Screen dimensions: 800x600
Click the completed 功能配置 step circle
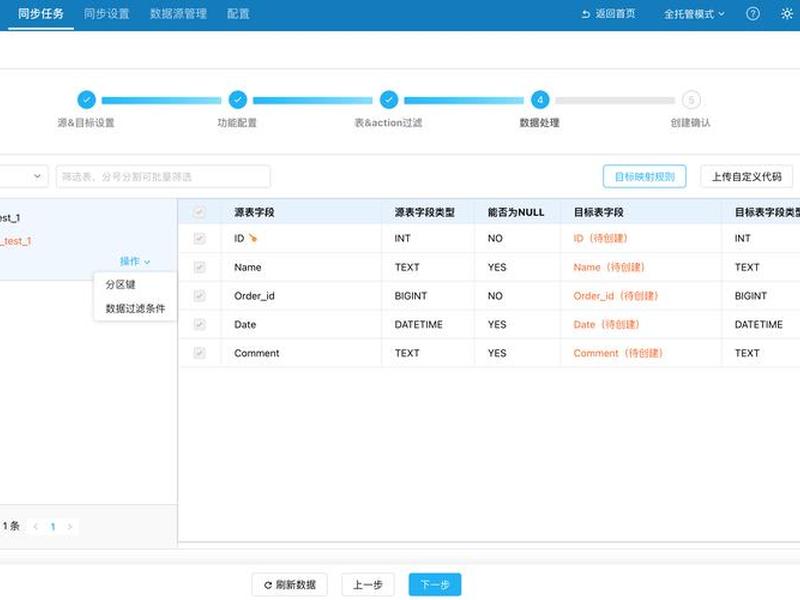coord(238,99)
